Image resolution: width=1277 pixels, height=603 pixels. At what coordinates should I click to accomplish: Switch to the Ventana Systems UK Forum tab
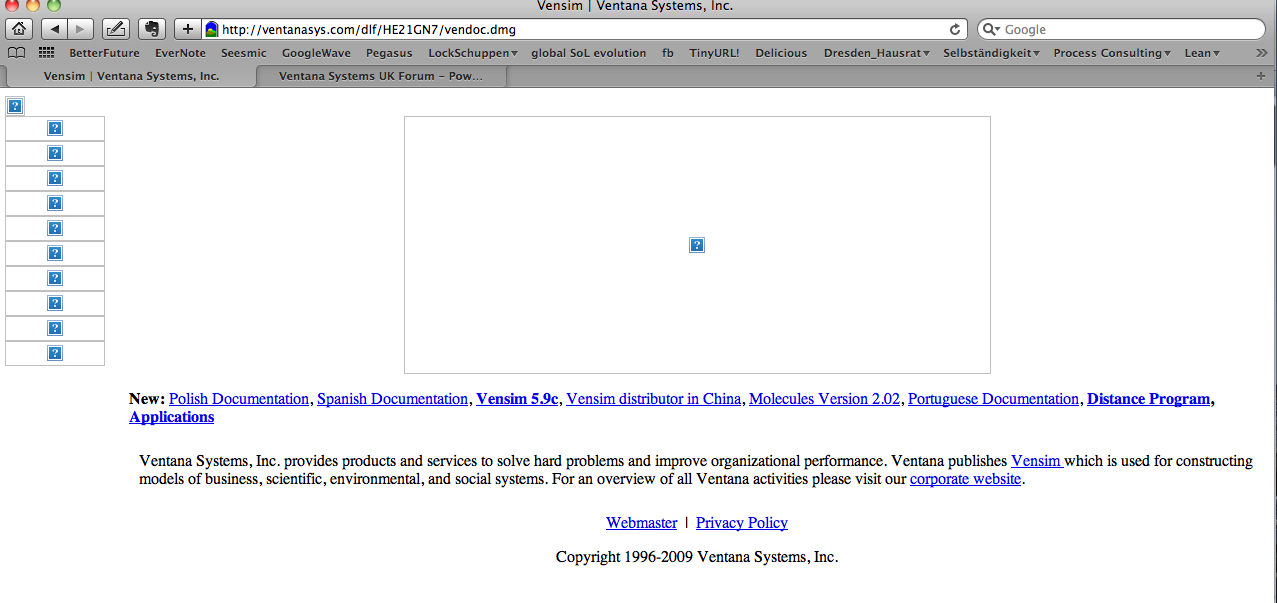381,76
